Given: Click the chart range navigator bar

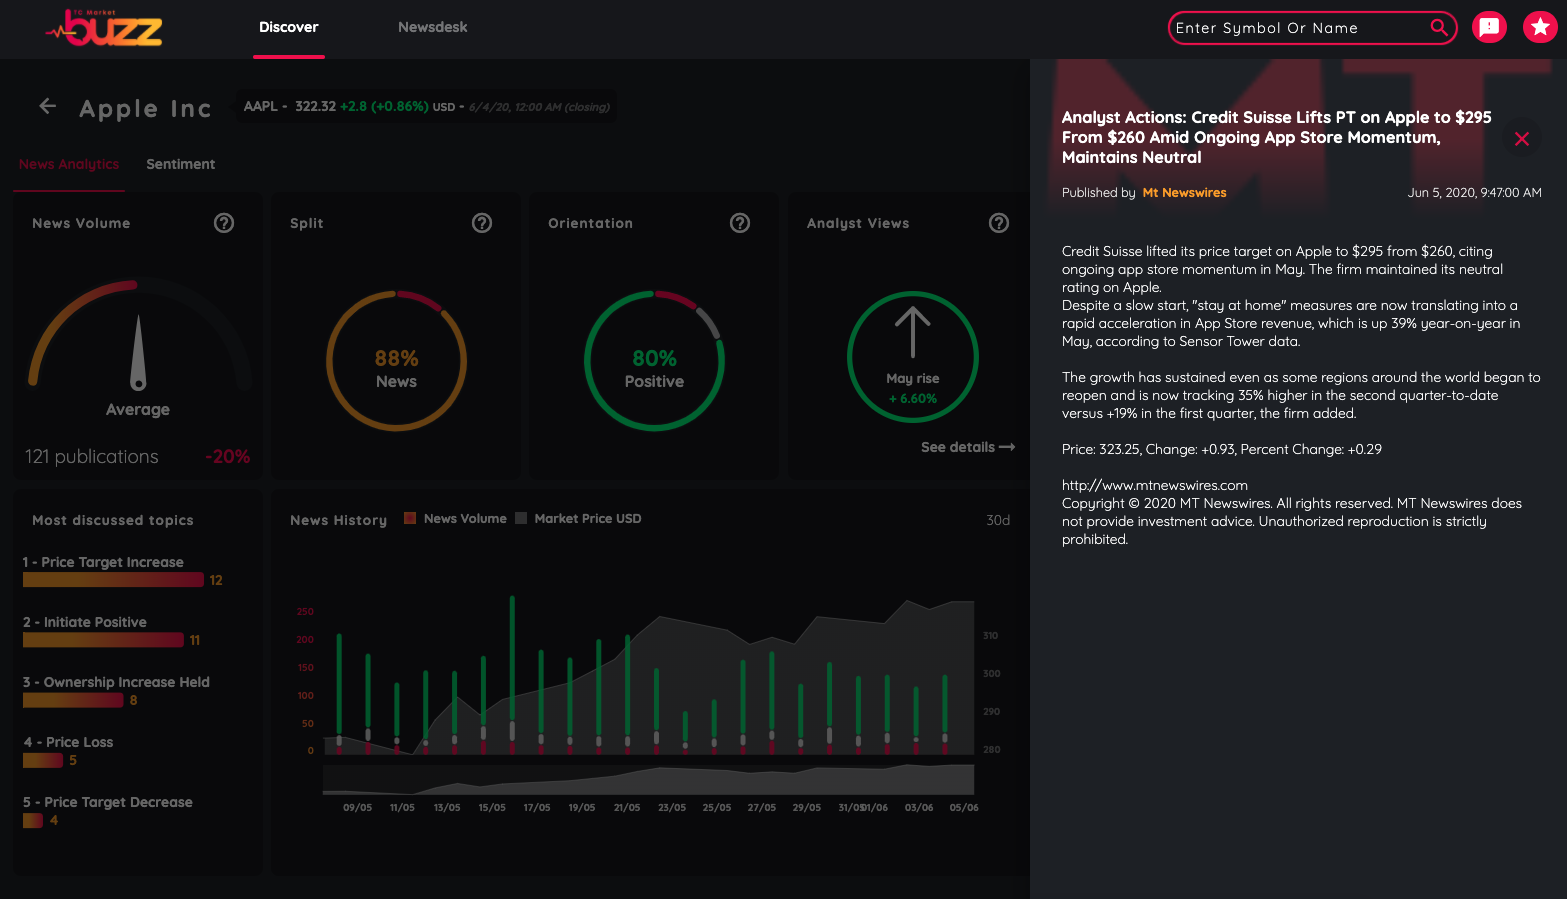Looking at the screenshot, I should point(648,780).
